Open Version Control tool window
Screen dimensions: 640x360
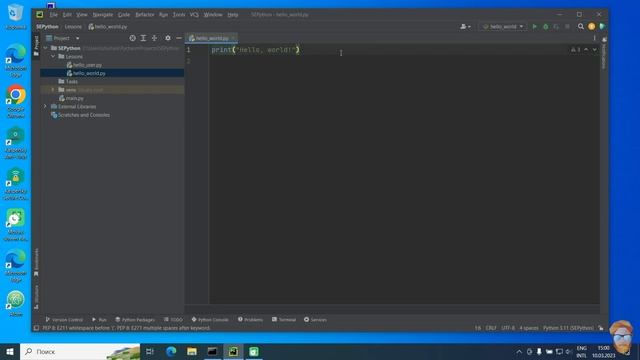(64, 320)
